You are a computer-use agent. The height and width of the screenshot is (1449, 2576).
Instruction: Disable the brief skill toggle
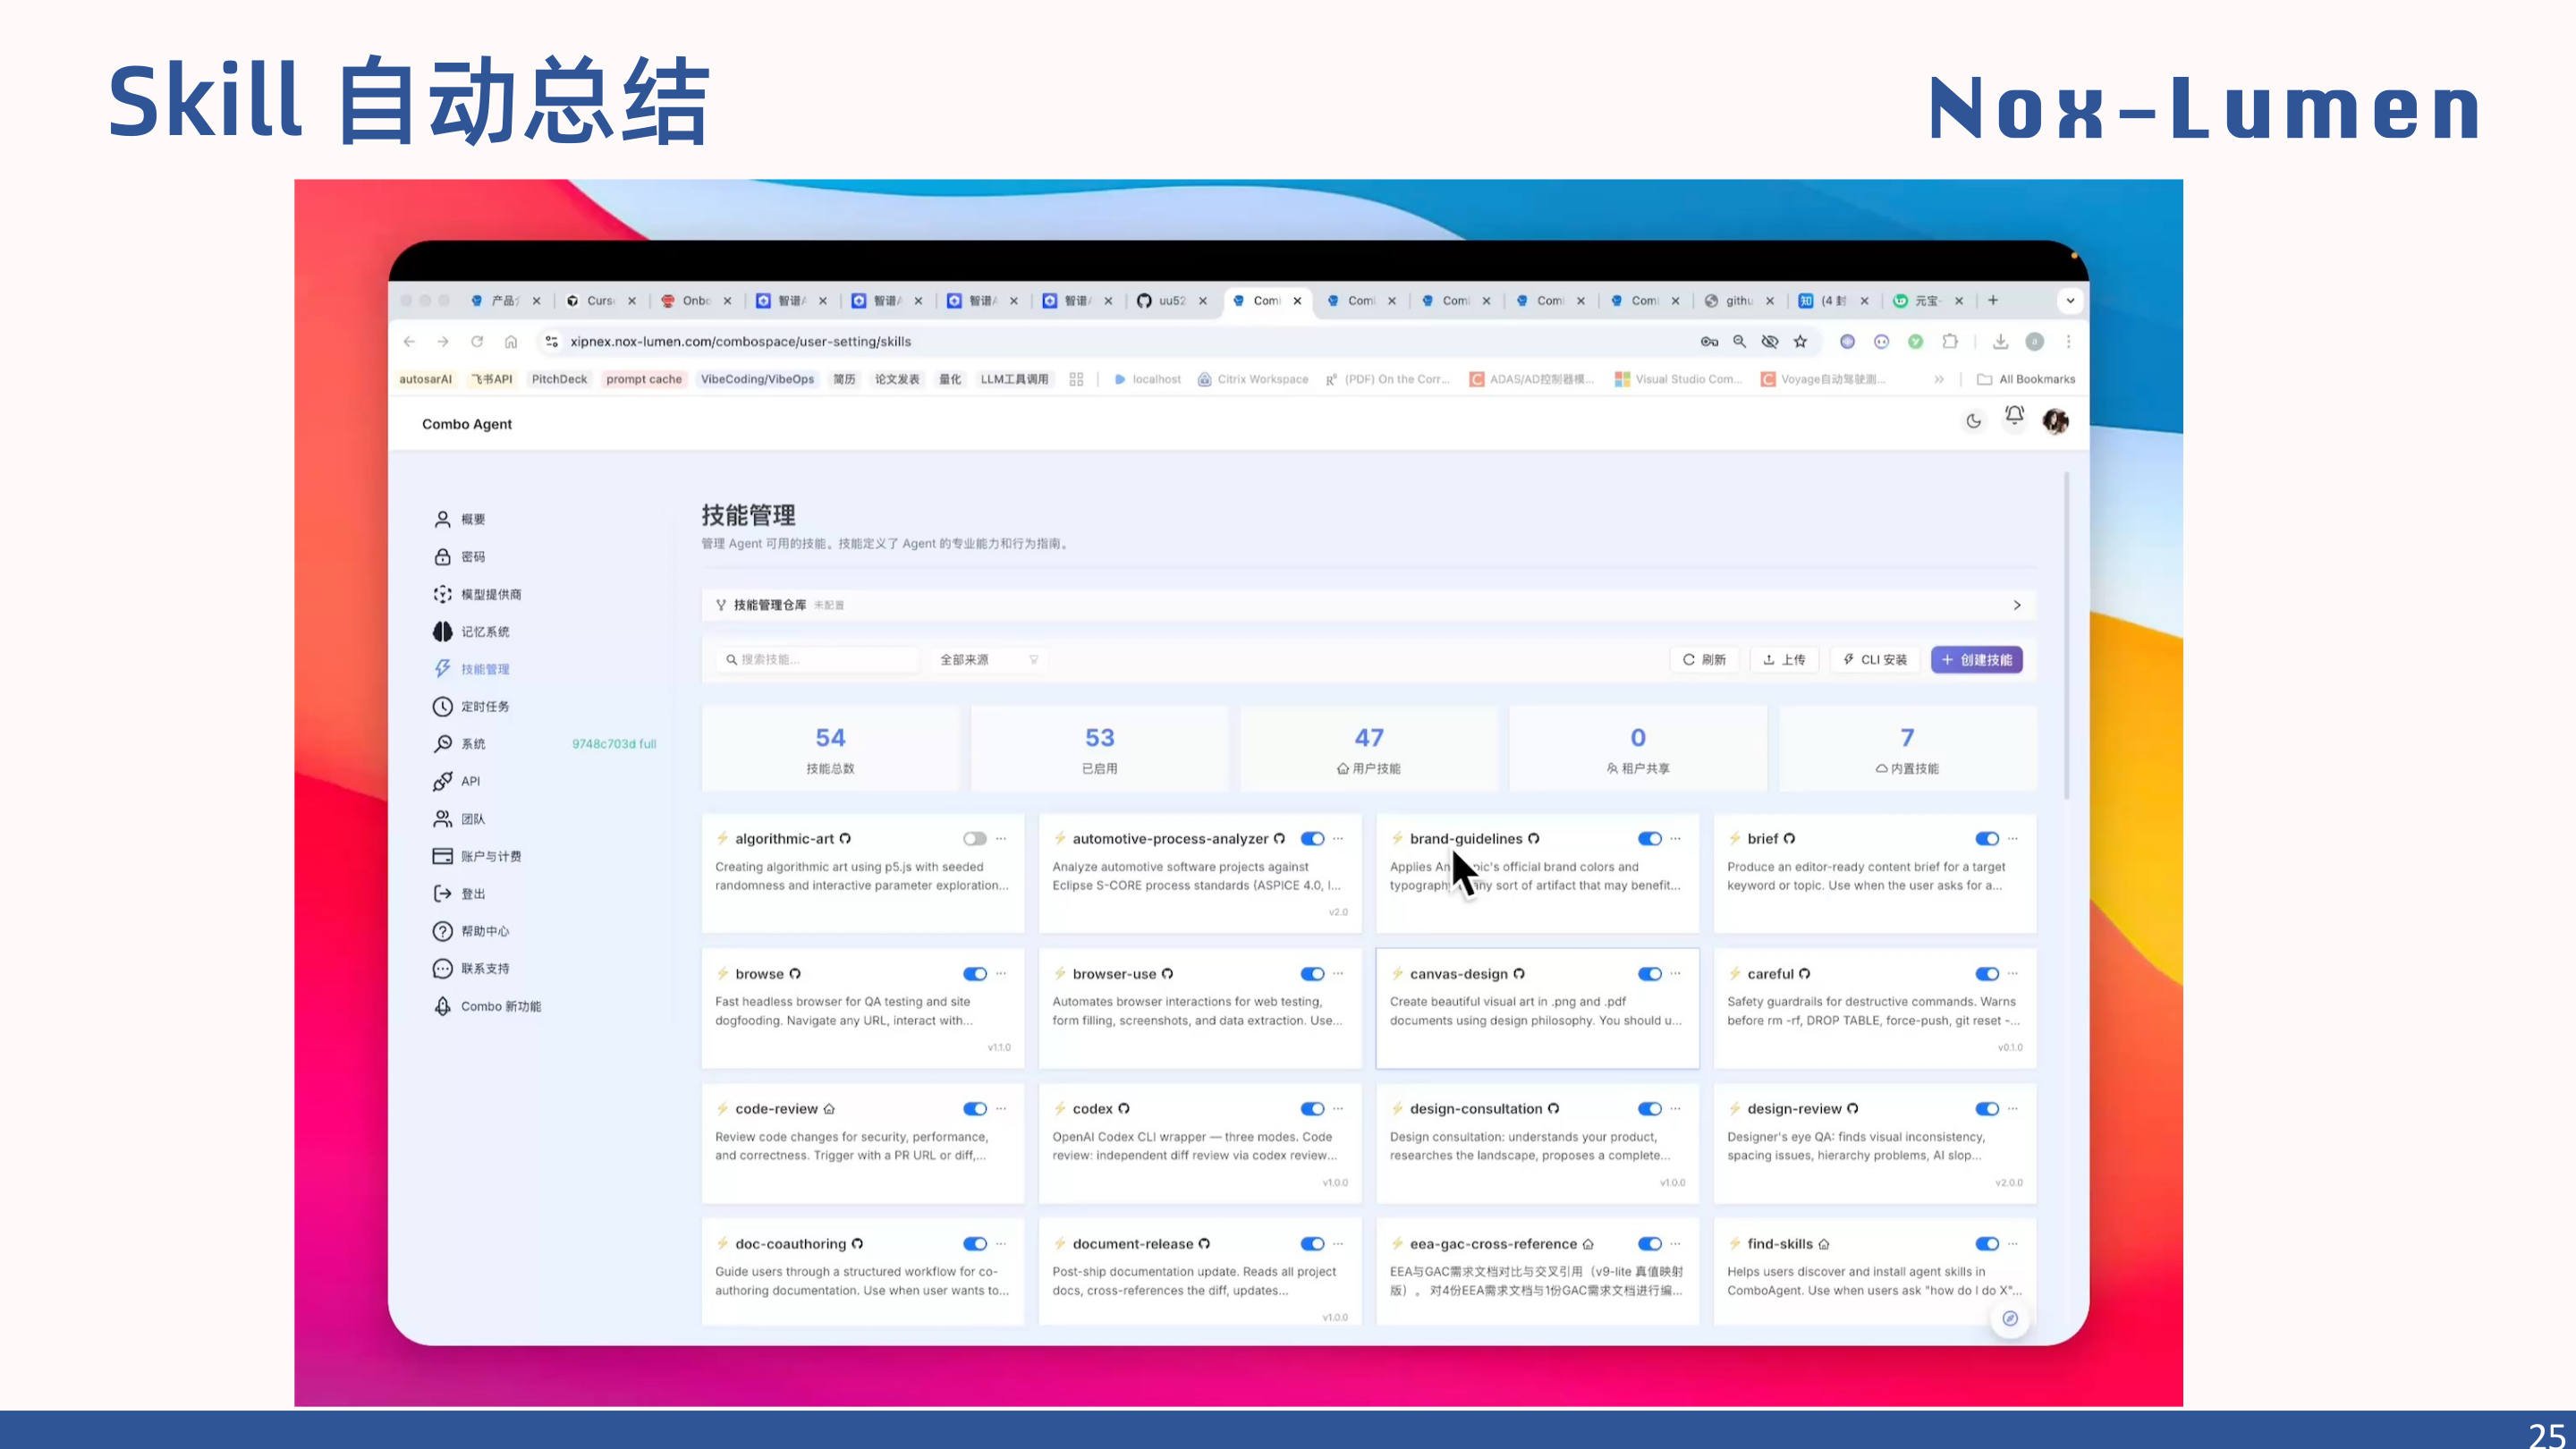[1987, 838]
